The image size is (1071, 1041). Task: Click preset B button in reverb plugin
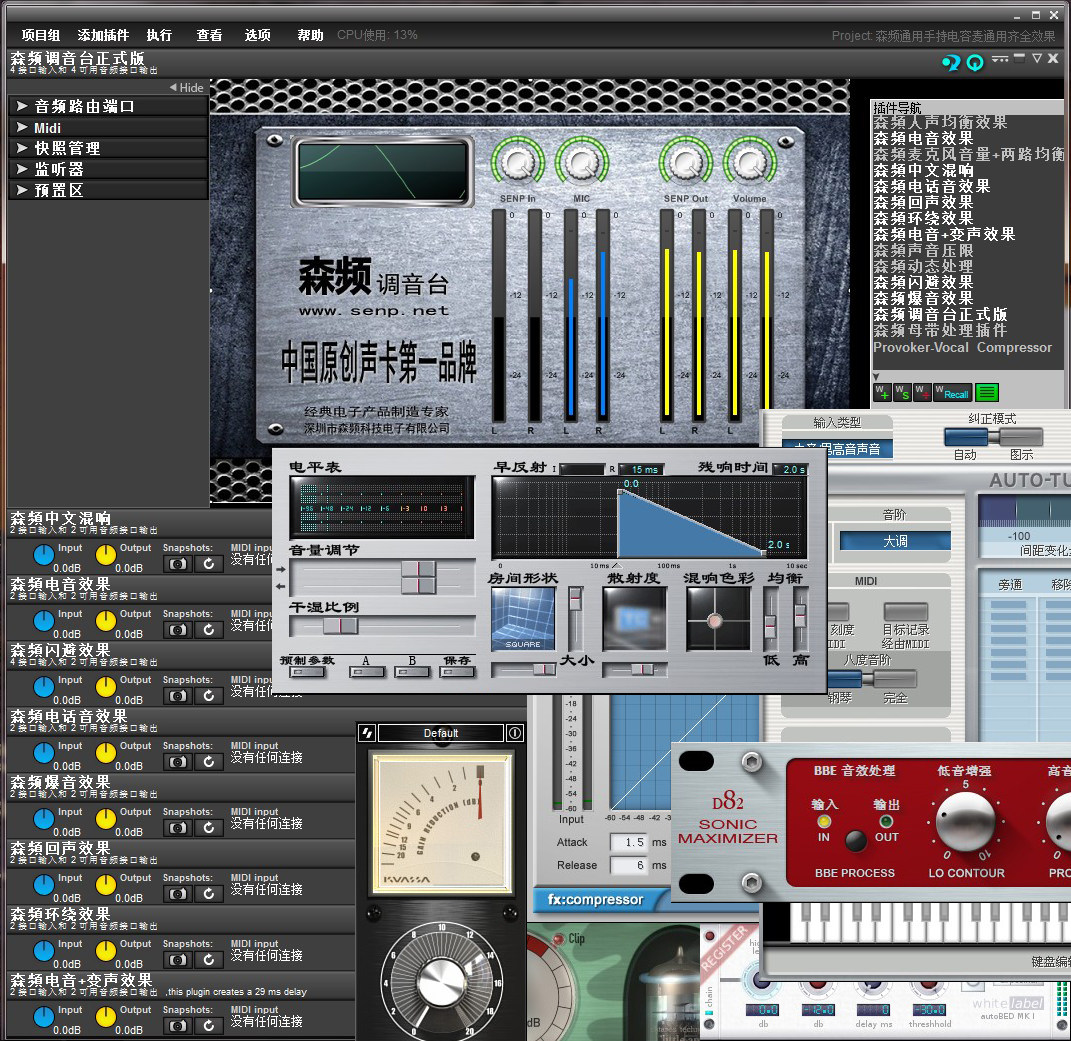[x=413, y=672]
